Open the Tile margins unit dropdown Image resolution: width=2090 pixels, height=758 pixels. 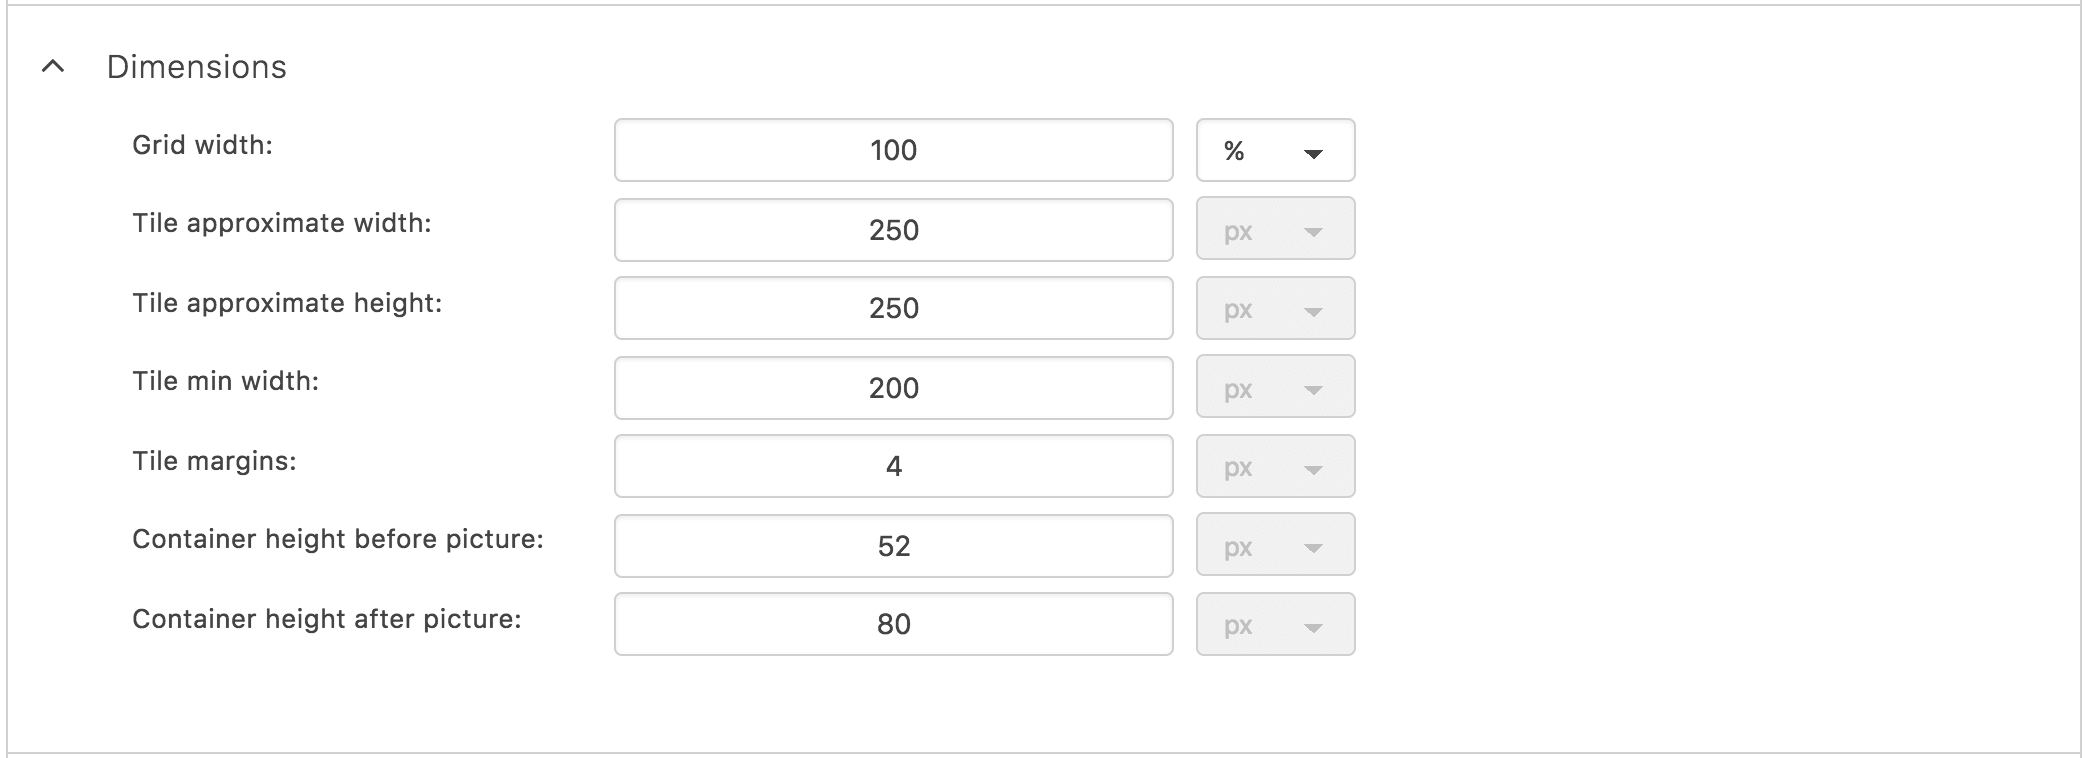(x=1275, y=467)
